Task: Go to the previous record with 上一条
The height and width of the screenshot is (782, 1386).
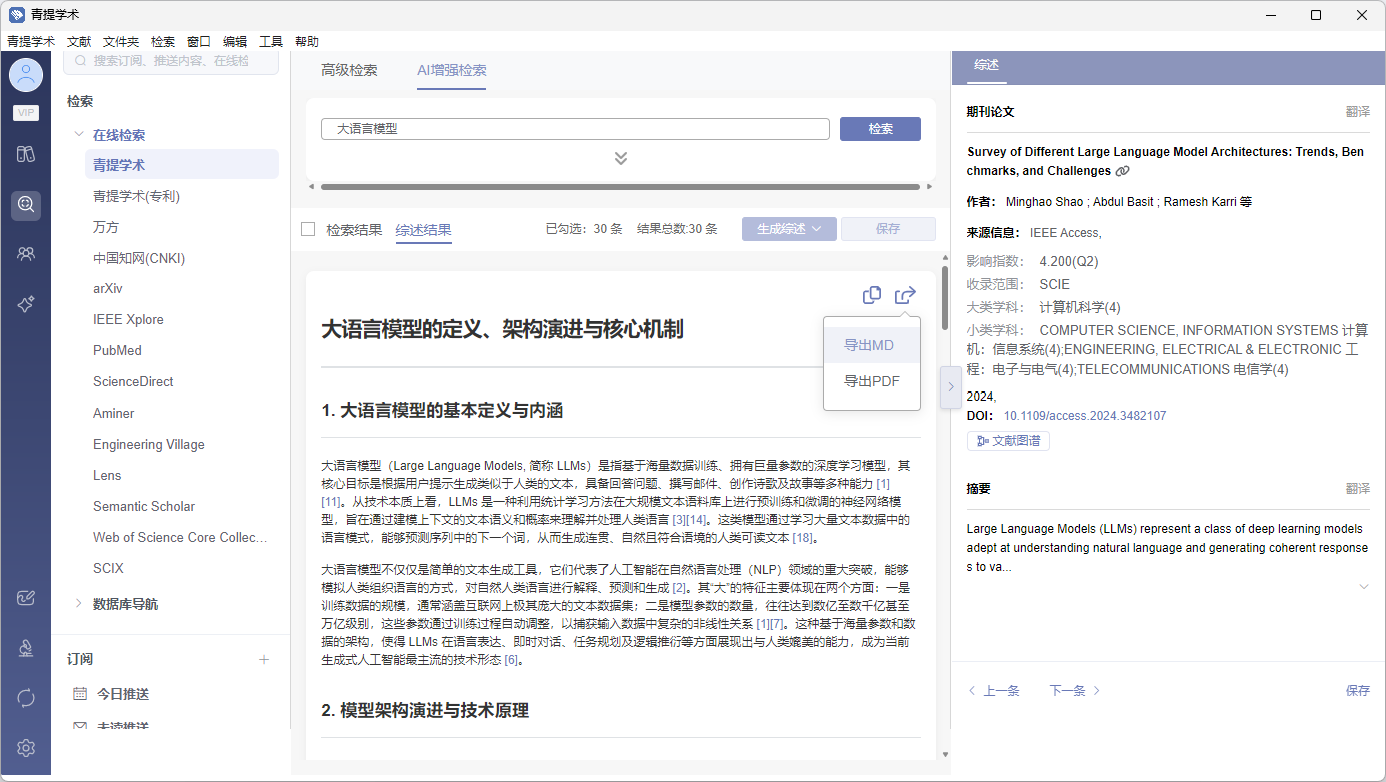Action: (994, 691)
